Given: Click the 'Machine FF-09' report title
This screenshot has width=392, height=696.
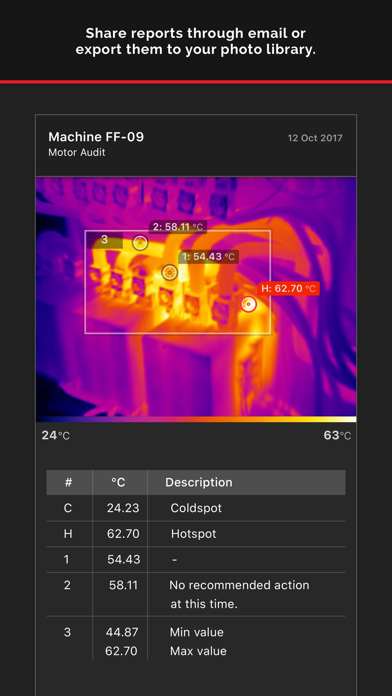Looking at the screenshot, I should pyautogui.click(x=96, y=137).
